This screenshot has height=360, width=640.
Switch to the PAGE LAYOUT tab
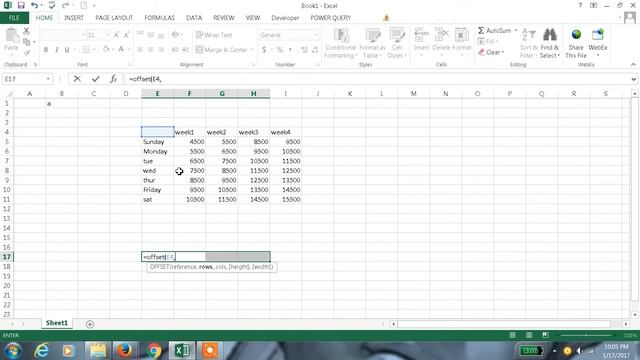pyautogui.click(x=114, y=18)
